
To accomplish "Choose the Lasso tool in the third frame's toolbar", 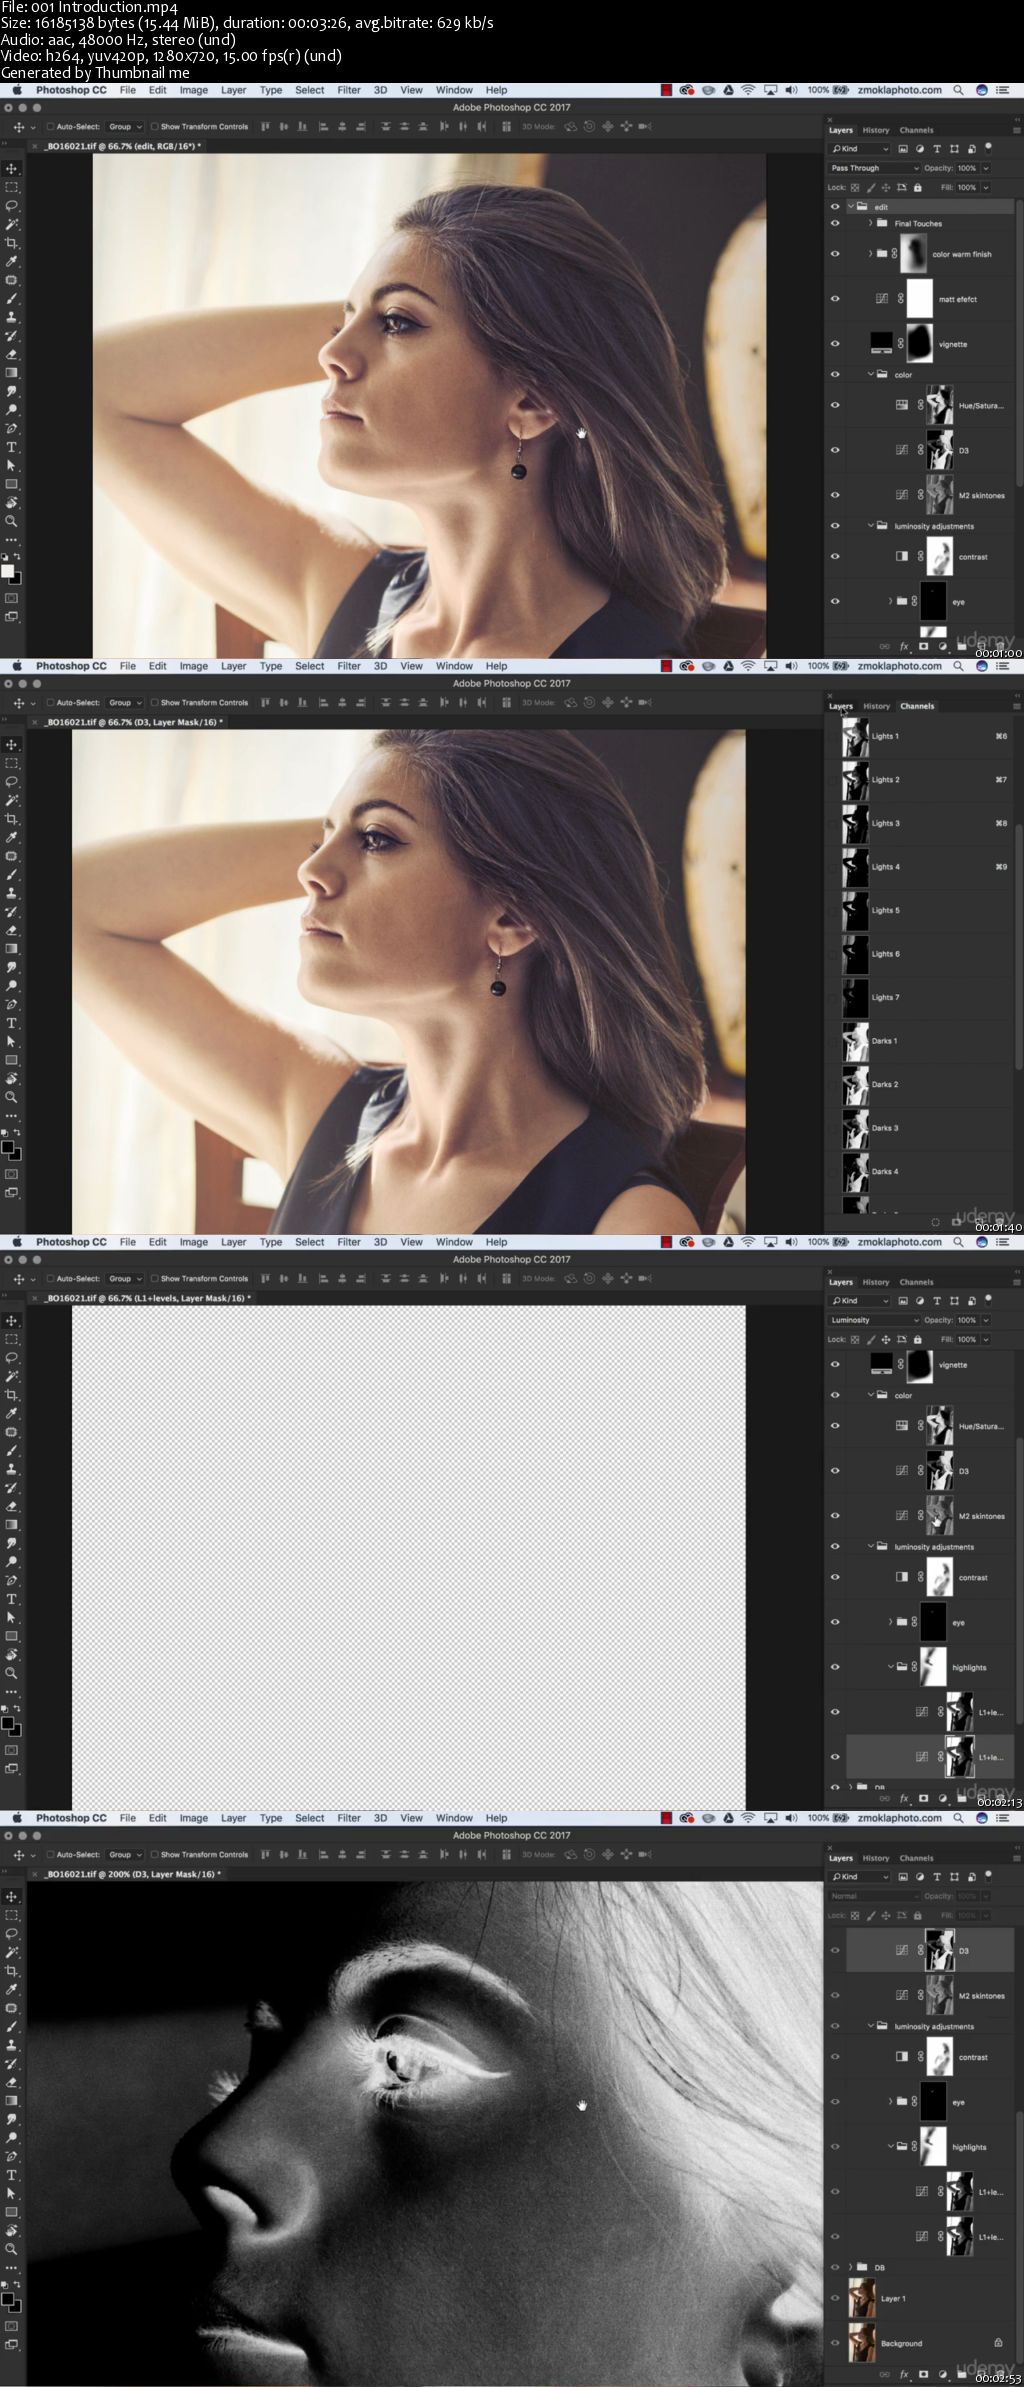I will tap(12, 1357).
